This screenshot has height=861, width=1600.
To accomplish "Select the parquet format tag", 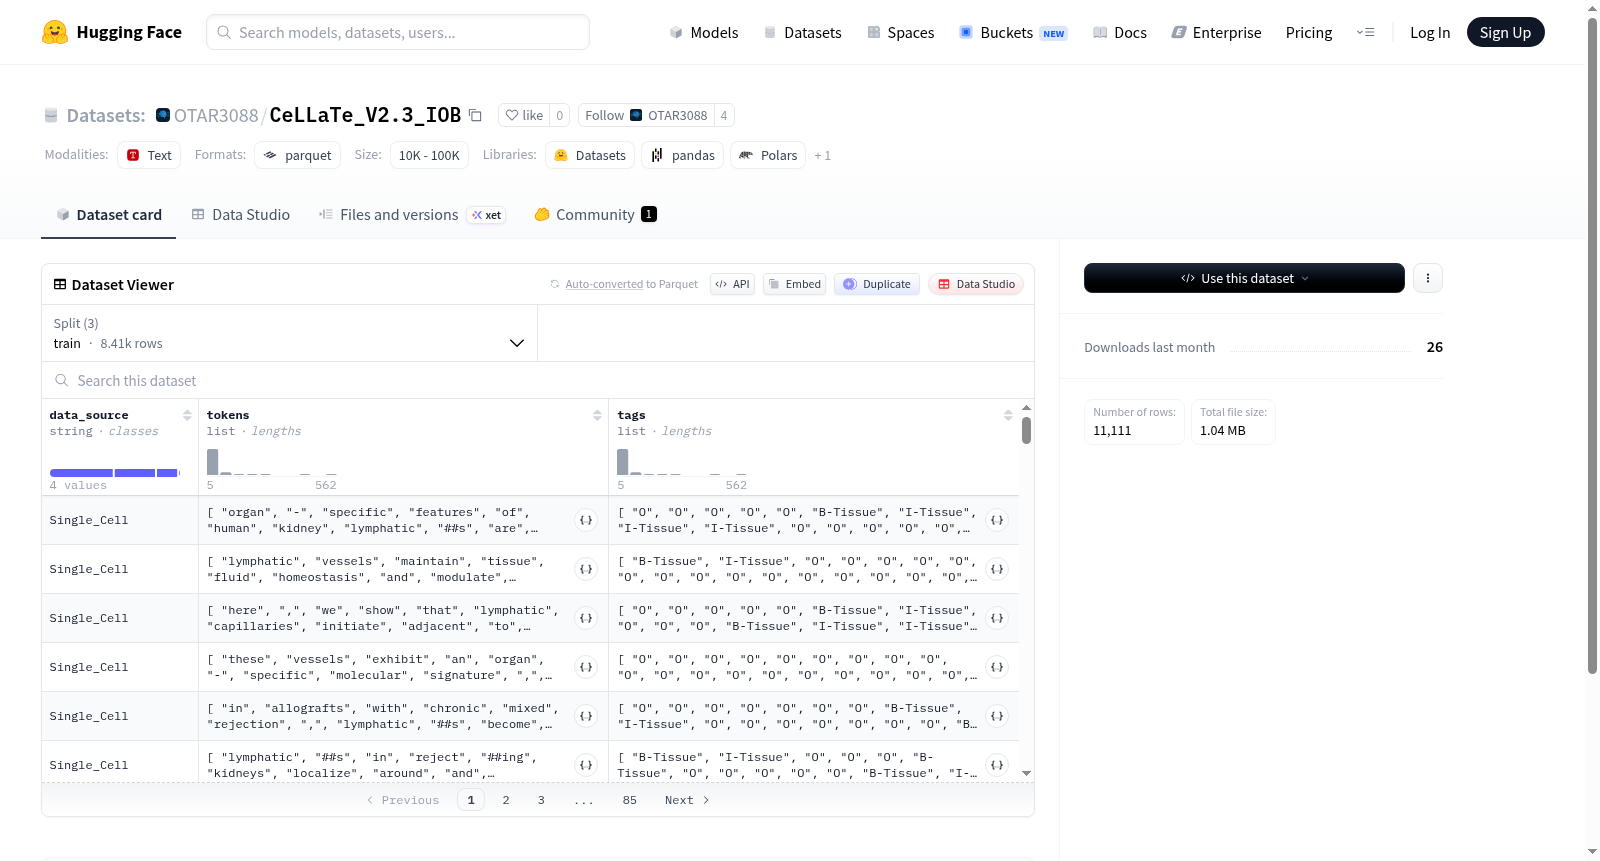I will click(298, 155).
